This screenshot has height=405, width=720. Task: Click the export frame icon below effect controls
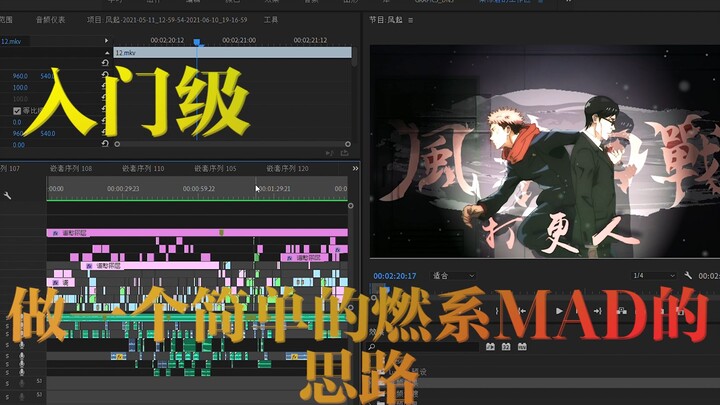[x=344, y=153]
